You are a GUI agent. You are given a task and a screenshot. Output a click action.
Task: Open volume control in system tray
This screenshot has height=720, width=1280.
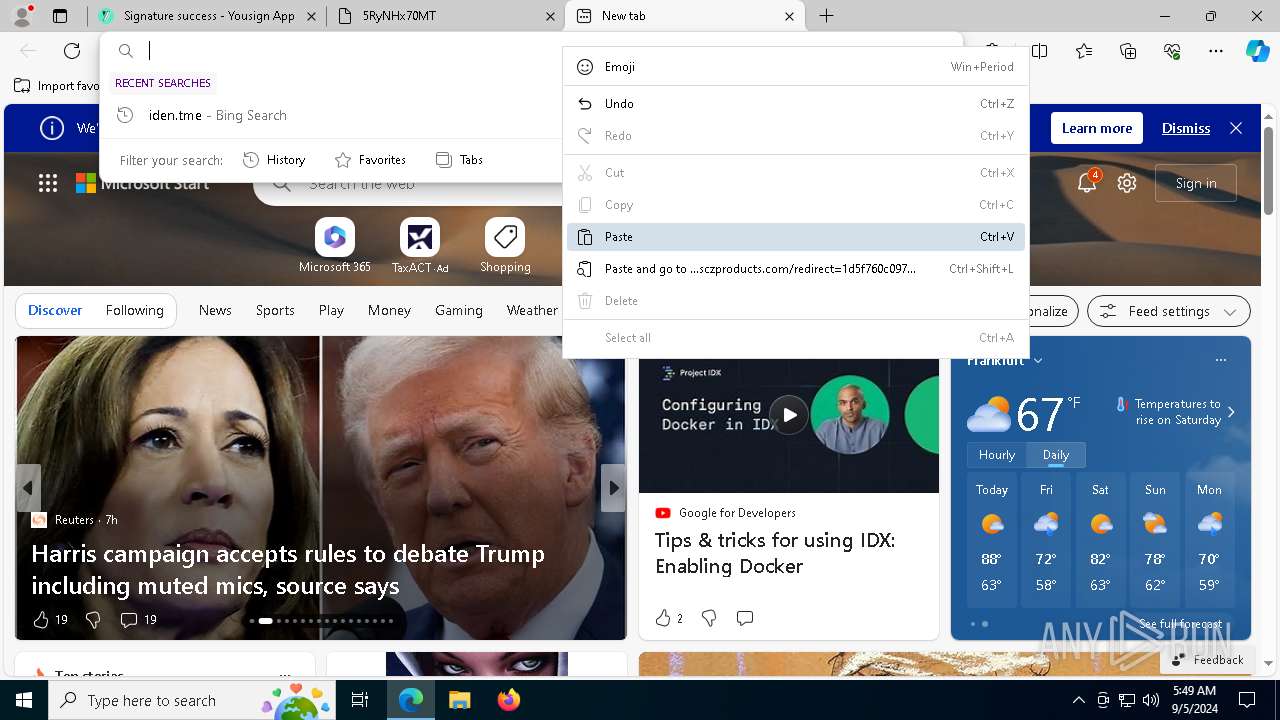[x=1150, y=701]
